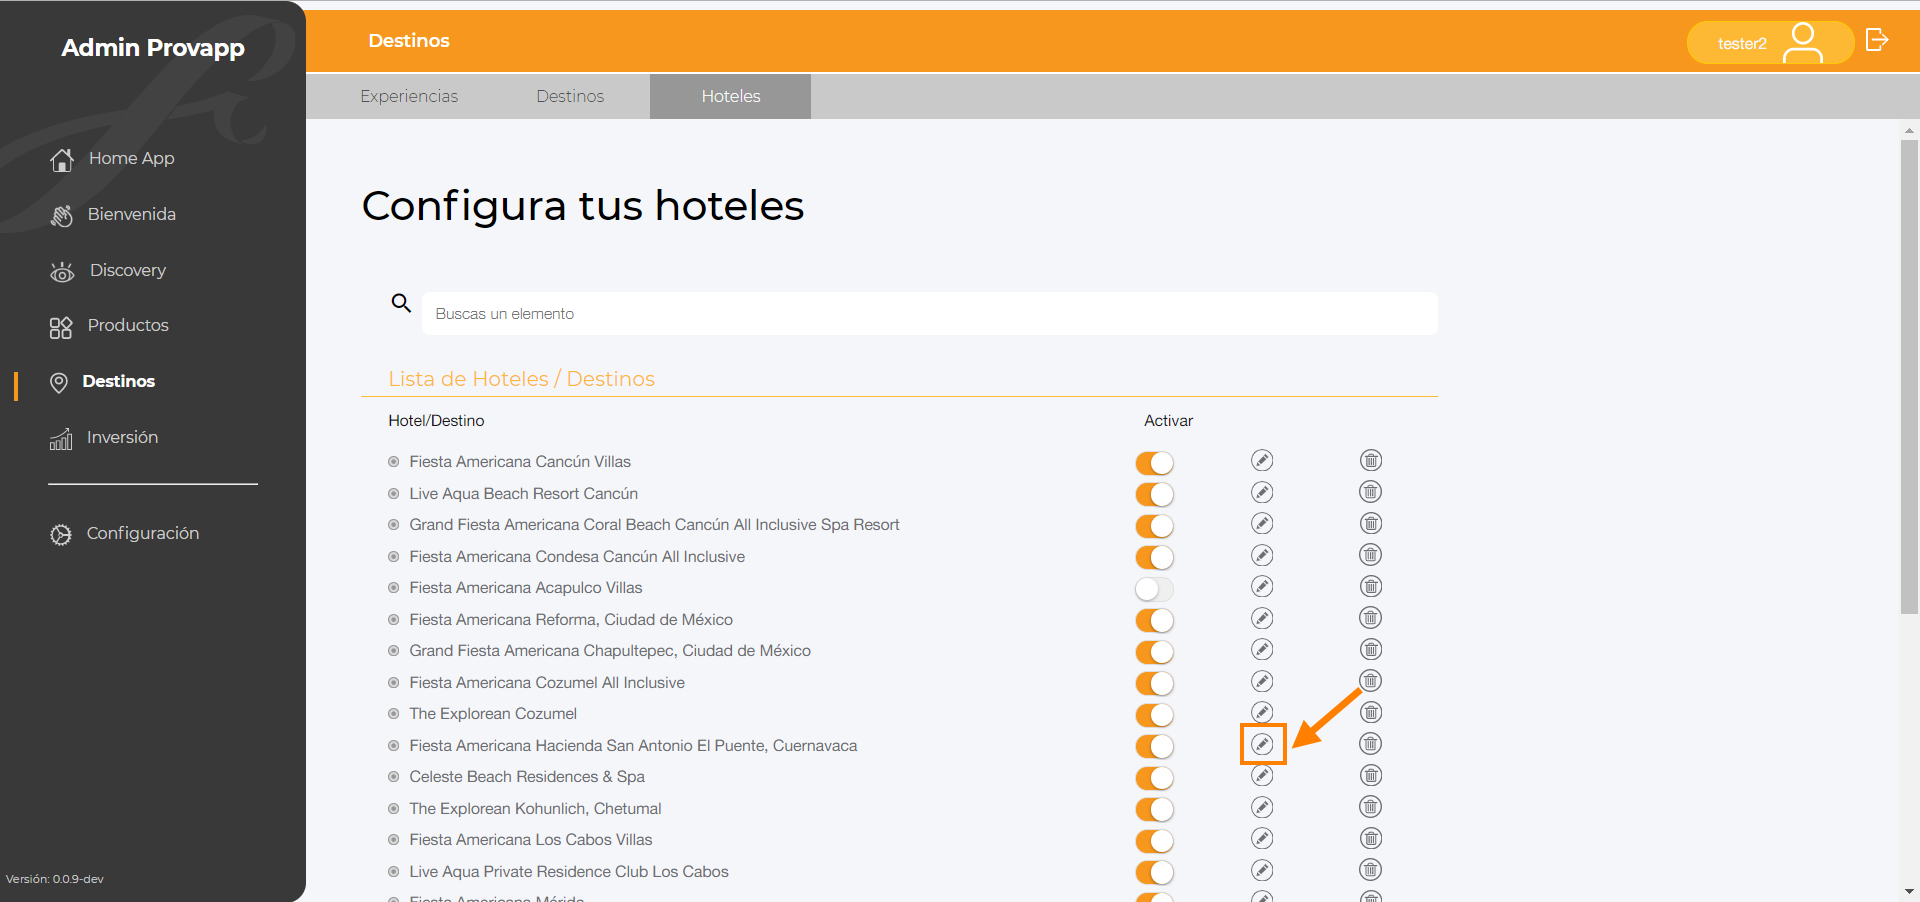Open Configuración in the sidebar

(124, 534)
